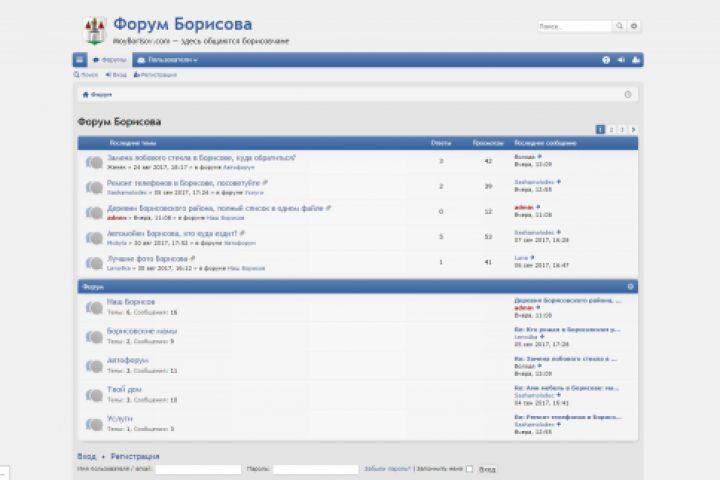Click the Ответы column header
720x480 pixels.
point(441,143)
